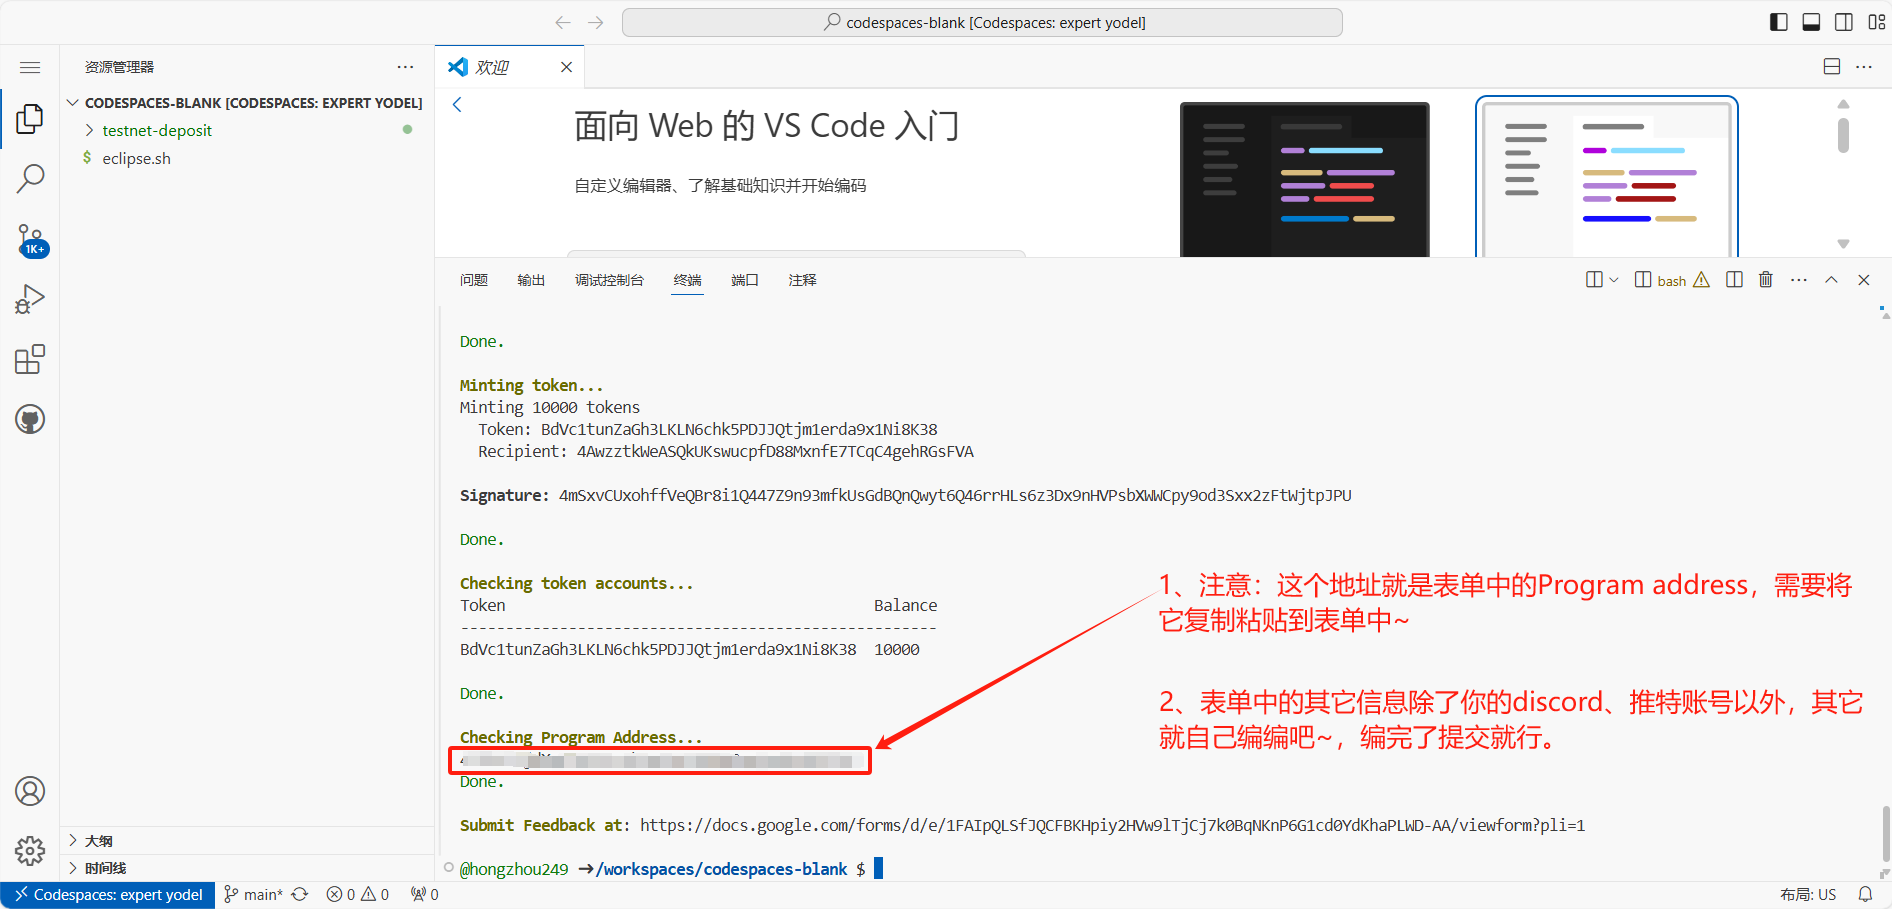The height and width of the screenshot is (909, 1892).
Task: Go back with the navigation arrow
Action: [x=563, y=22]
